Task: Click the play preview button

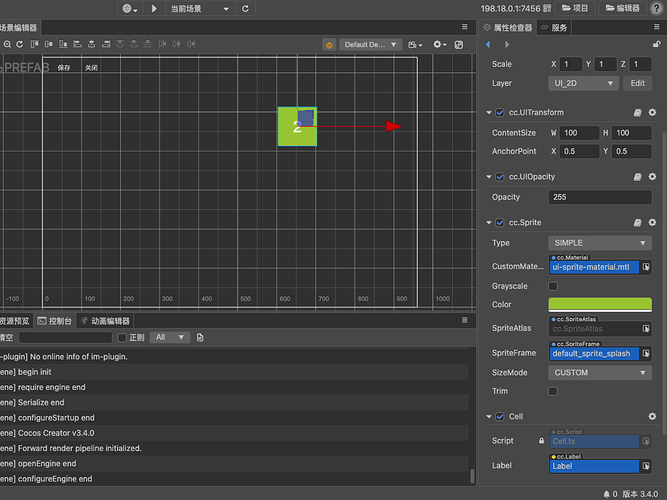Action: click(154, 8)
